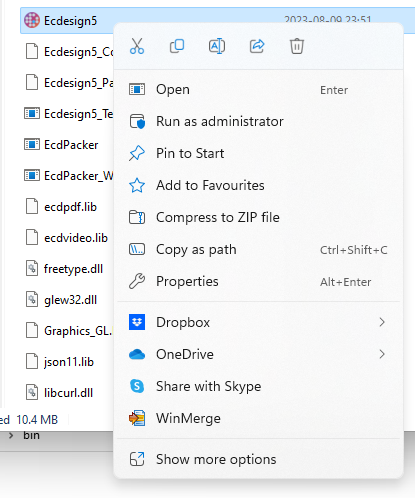This screenshot has width=415, height=498.
Task: Click the glew32.dll file icon
Action: (32, 299)
